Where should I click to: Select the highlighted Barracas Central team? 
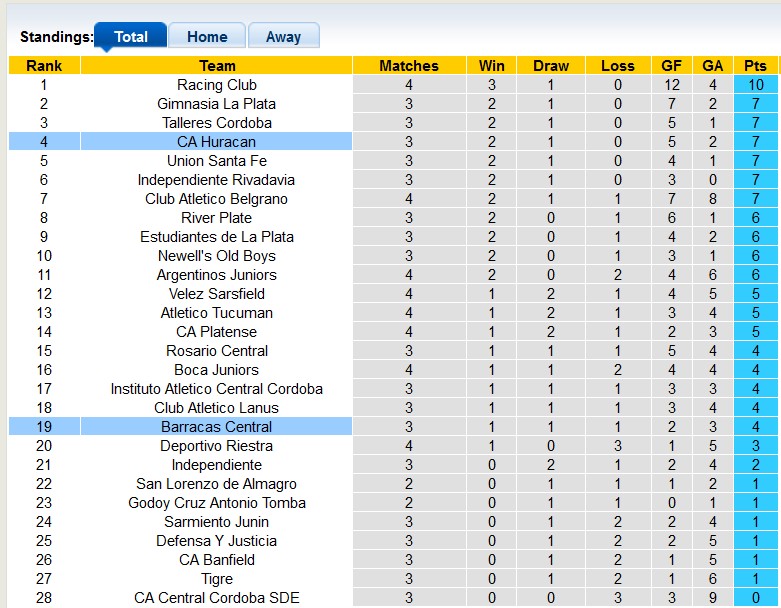tap(216, 427)
